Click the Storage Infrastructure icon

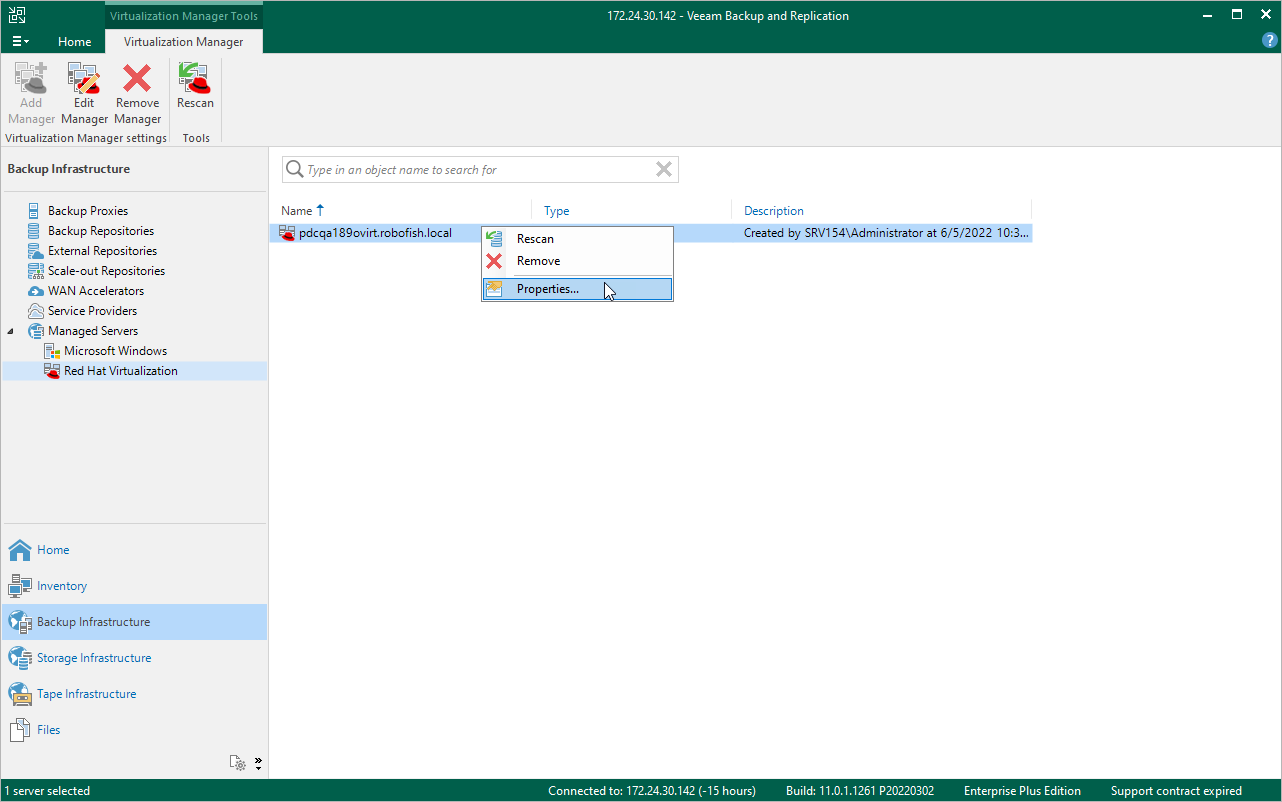[20, 658]
